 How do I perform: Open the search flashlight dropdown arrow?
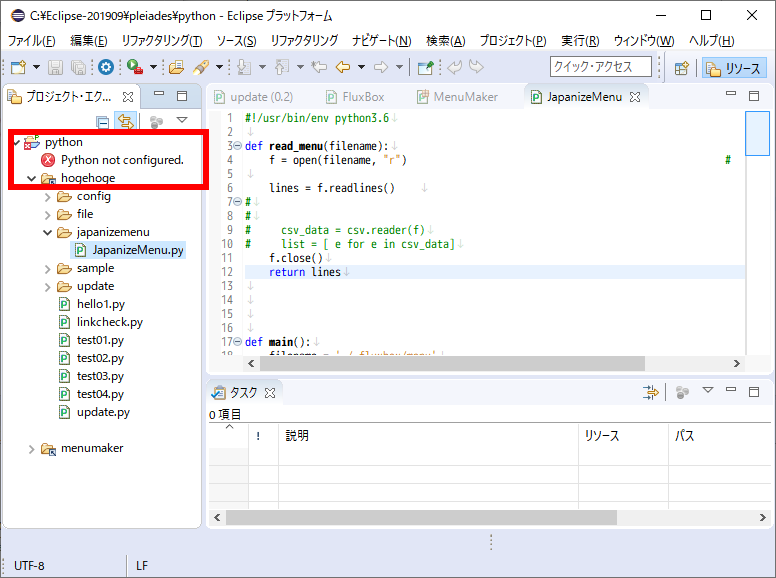(219, 67)
